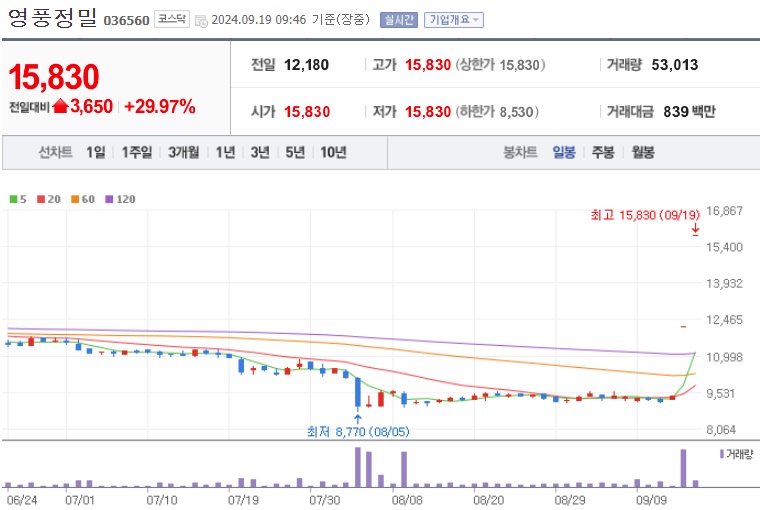The image size is (760, 510).
Task: Click the red up-arrow icon beside 3,650
Action: pos(61,106)
